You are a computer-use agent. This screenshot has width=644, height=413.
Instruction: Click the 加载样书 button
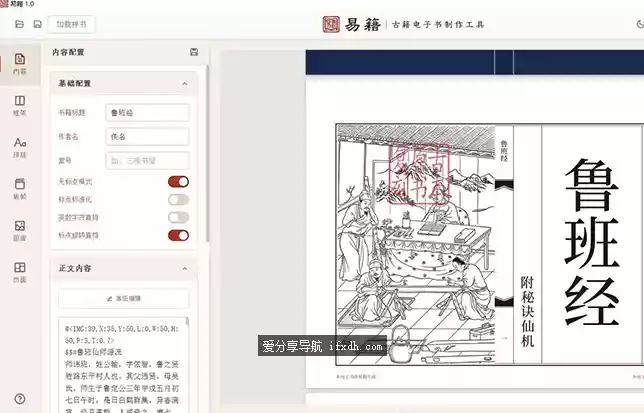(71, 24)
